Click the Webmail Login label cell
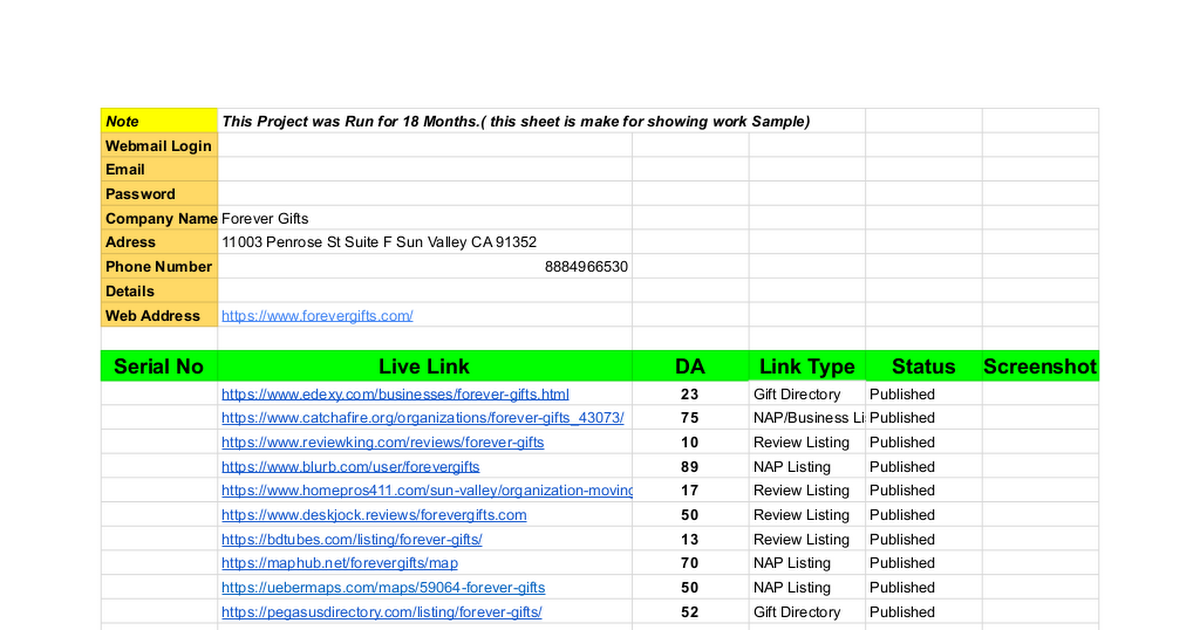 pos(159,146)
